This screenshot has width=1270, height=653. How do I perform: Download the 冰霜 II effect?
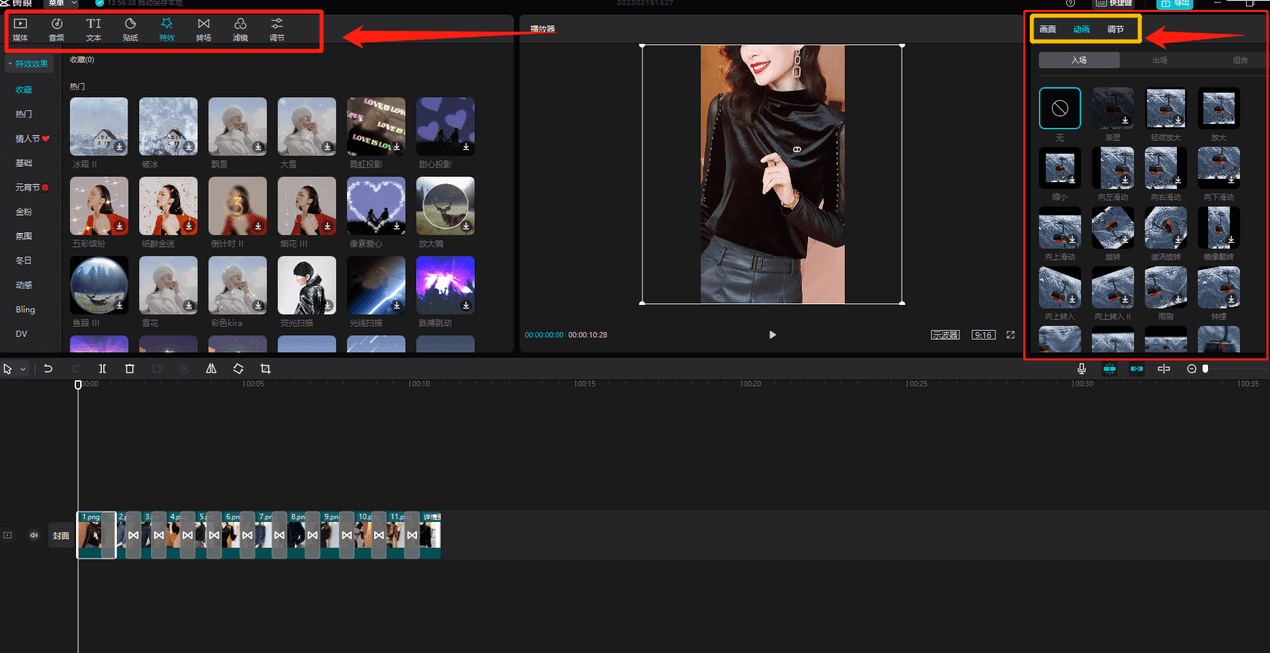pyautogui.click(x=119, y=146)
